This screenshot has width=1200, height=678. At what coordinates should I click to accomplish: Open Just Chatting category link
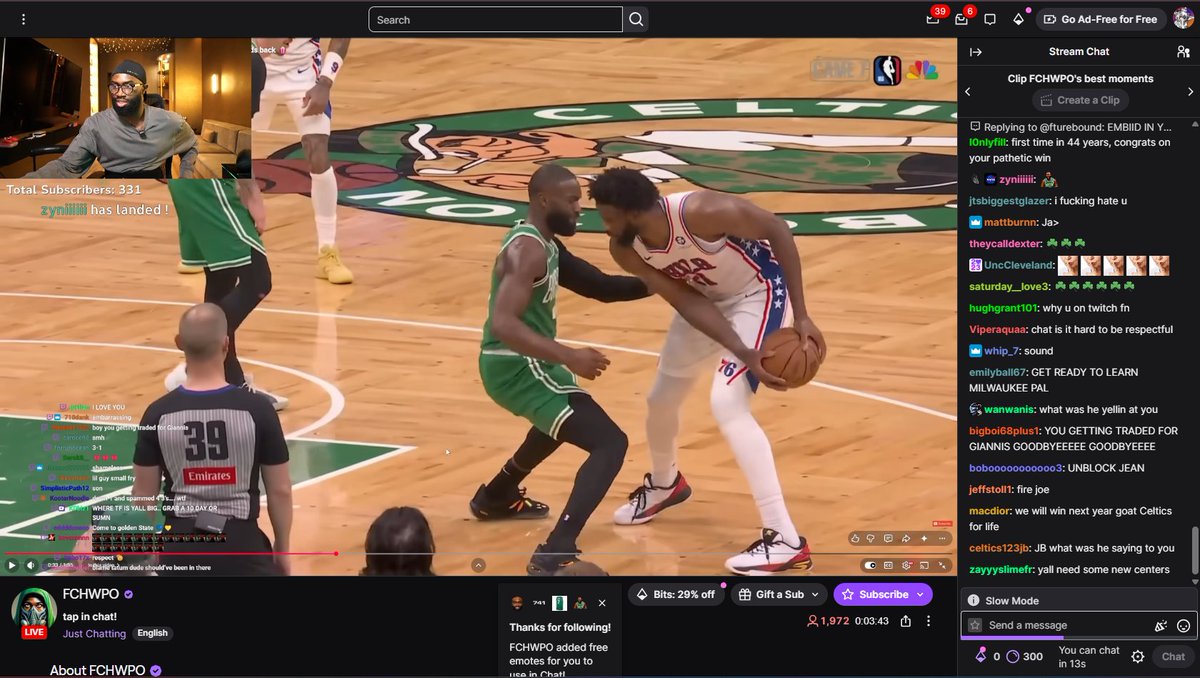94,633
